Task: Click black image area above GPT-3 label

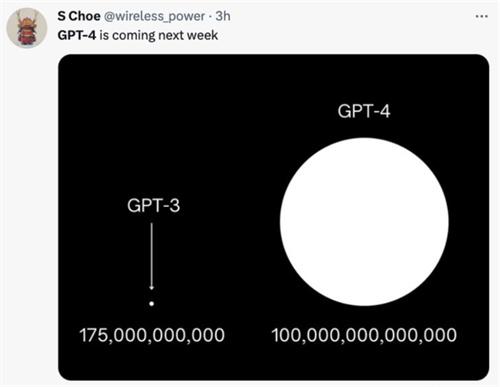Action: 153,133
